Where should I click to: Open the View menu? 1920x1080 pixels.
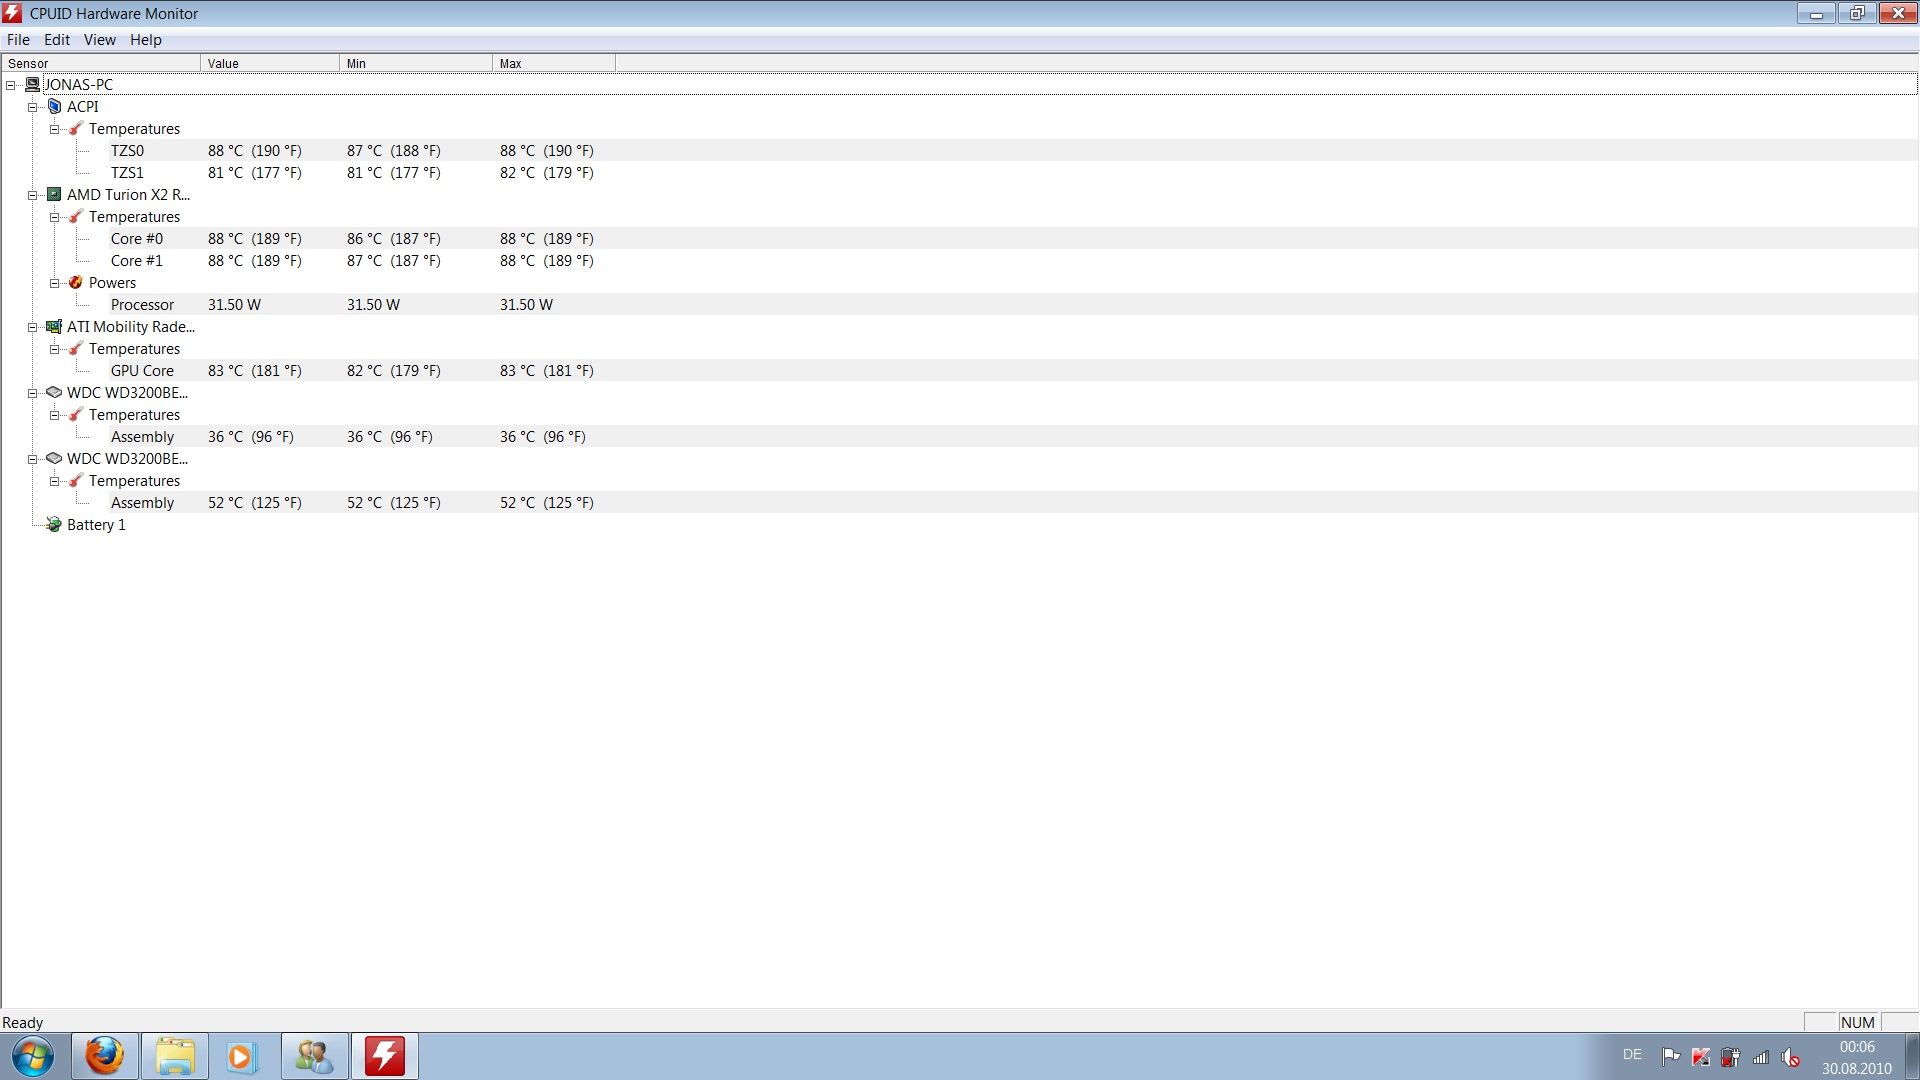(99, 40)
